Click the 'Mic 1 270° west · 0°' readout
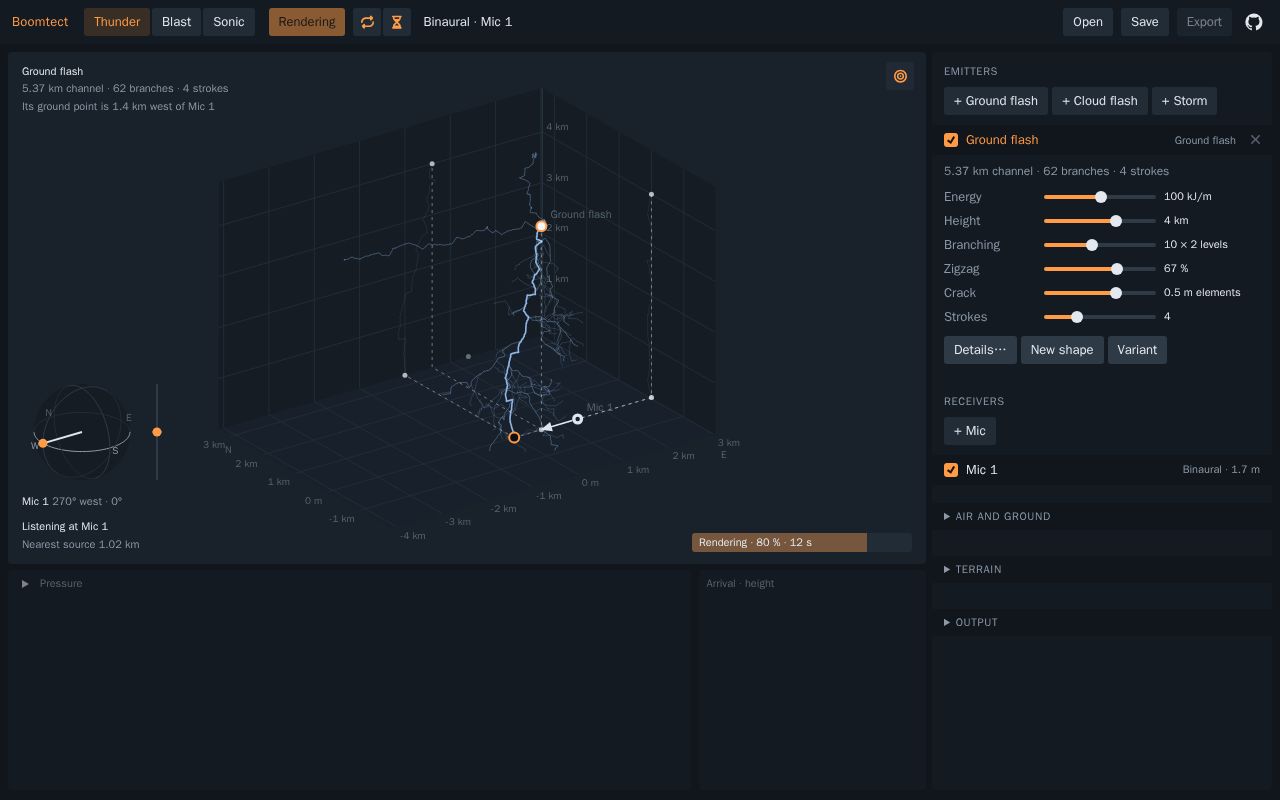This screenshot has width=1280, height=800. pyautogui.click(x=72, y=502)
